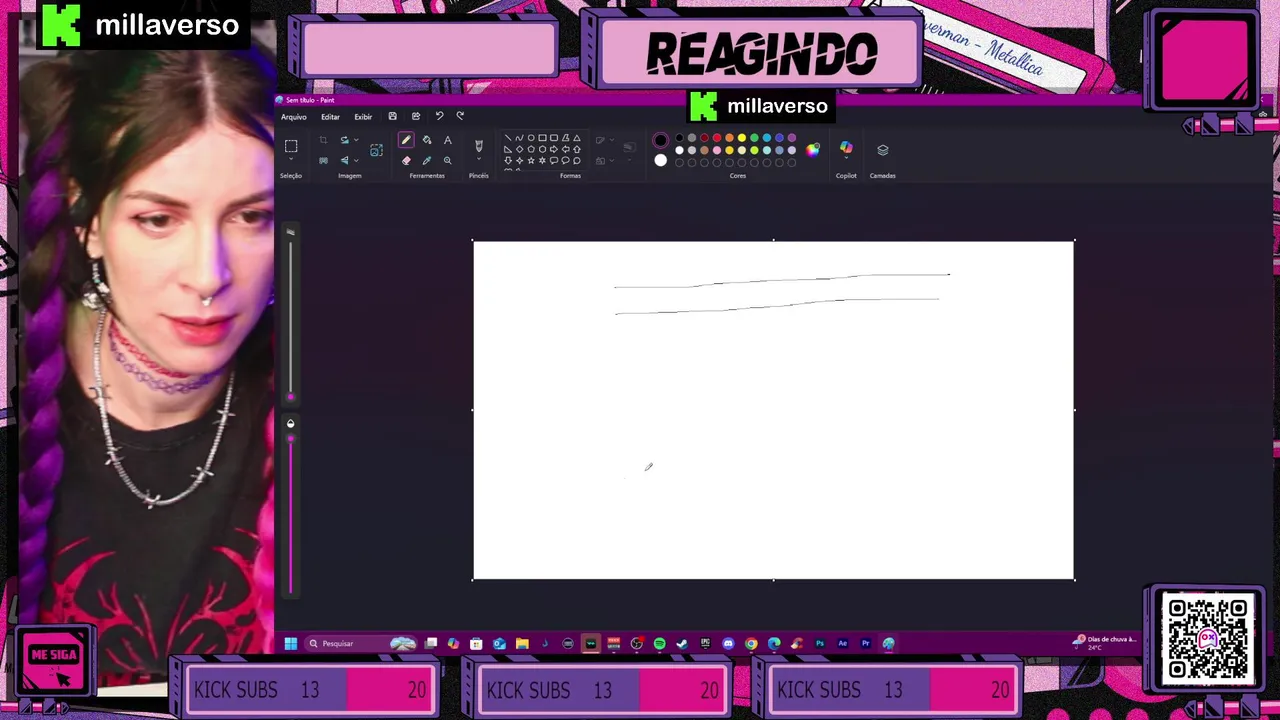Click the Redo arrow
The height and width of the screenshot is (720, 1280).
460,116
